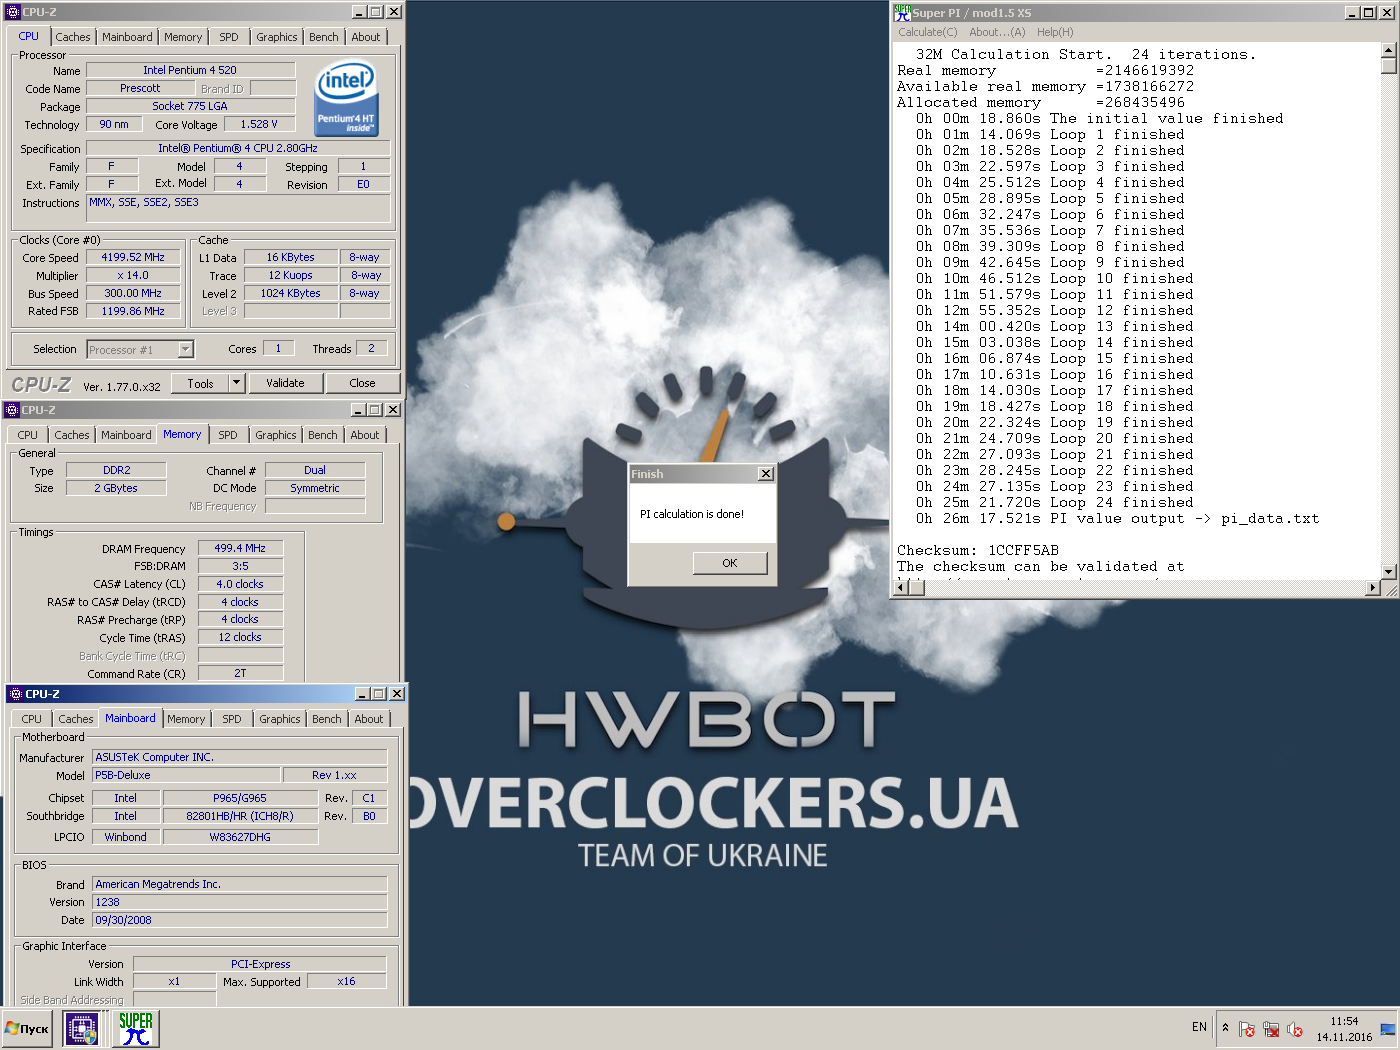Open the Start (Пуск) button
Viewport: 1400px width, 1050px height.
pyautogui.click(x=28, y=1028)
